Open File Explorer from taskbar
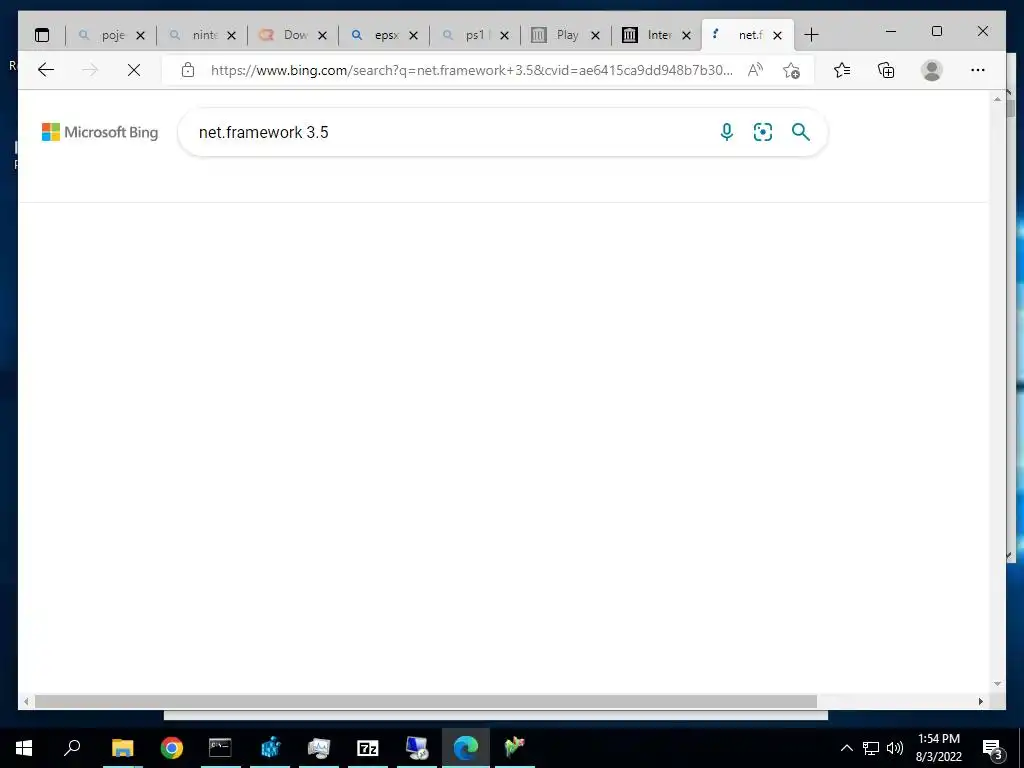The height and width of the screenshot is (768, 1024). tap(122, 748)
